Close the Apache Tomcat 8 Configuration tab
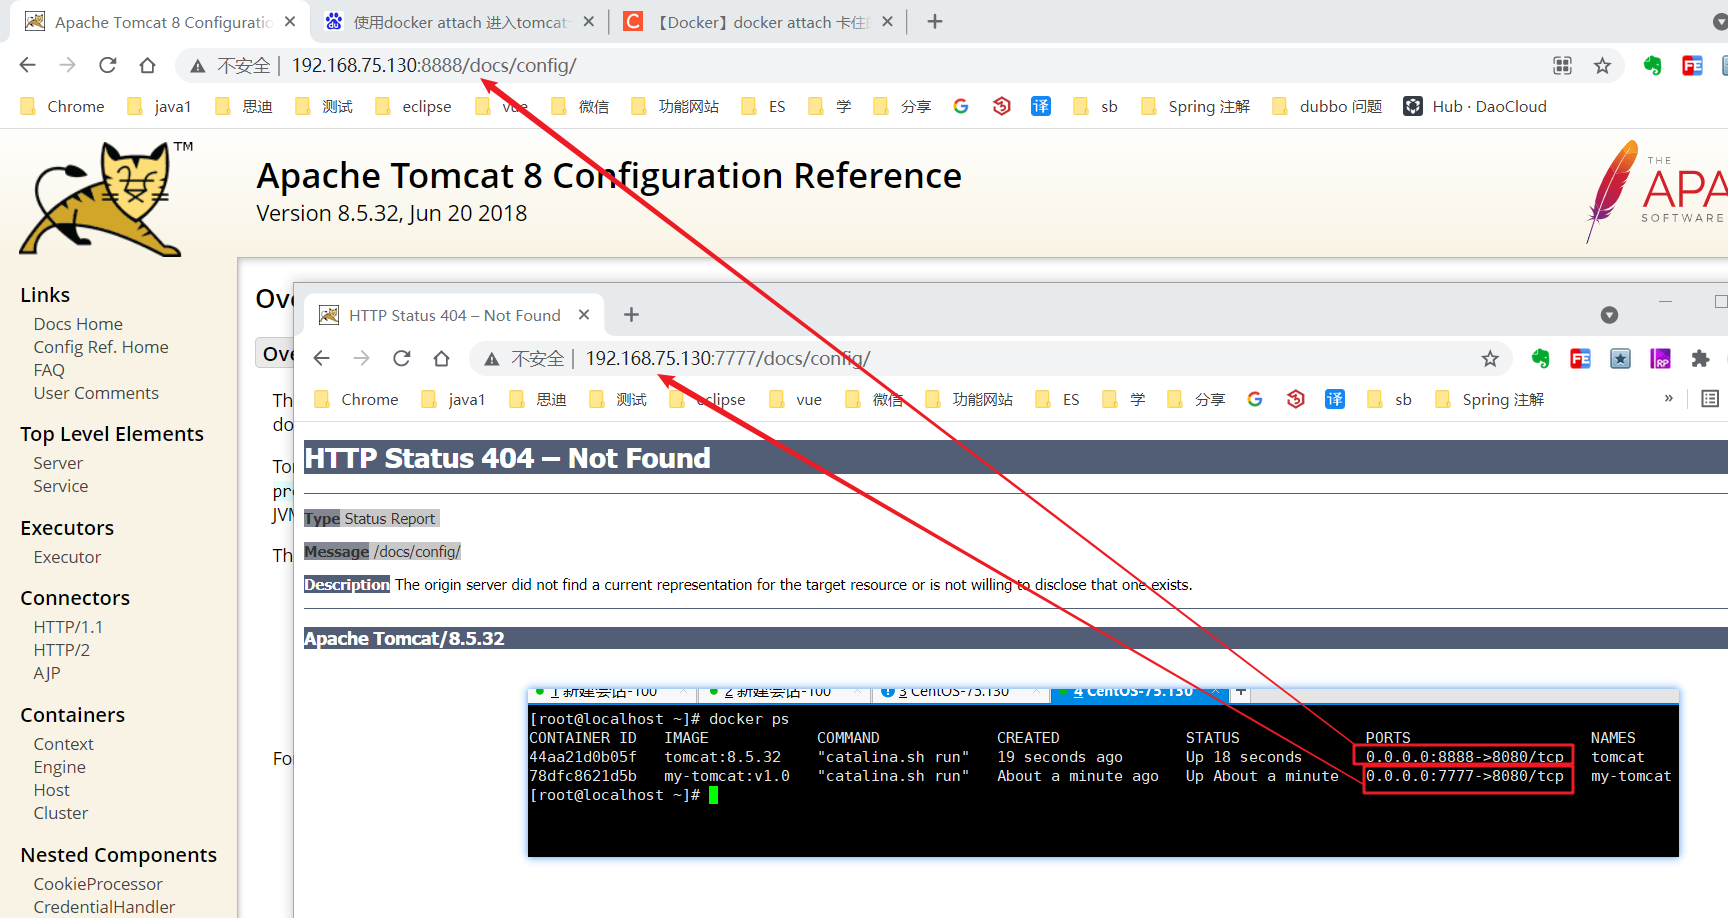 (x=290, y=21)
